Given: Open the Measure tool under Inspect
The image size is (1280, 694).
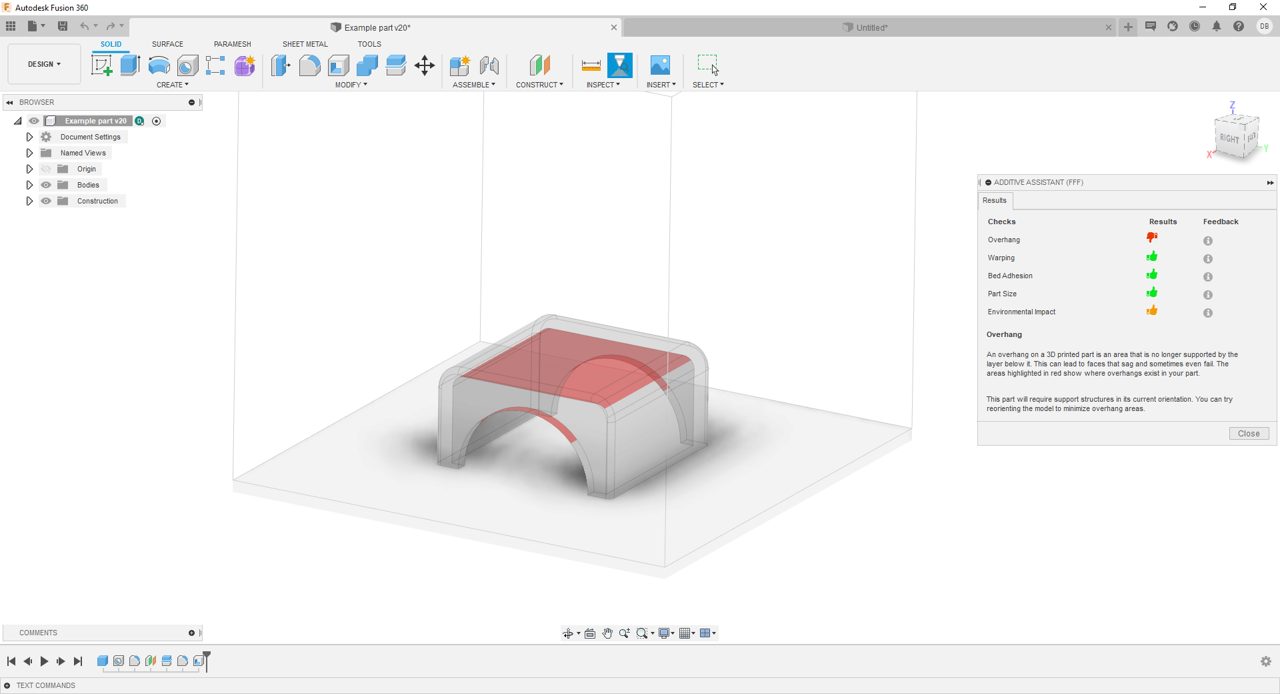Looking at the screenshot, I should tap(591, 65).
